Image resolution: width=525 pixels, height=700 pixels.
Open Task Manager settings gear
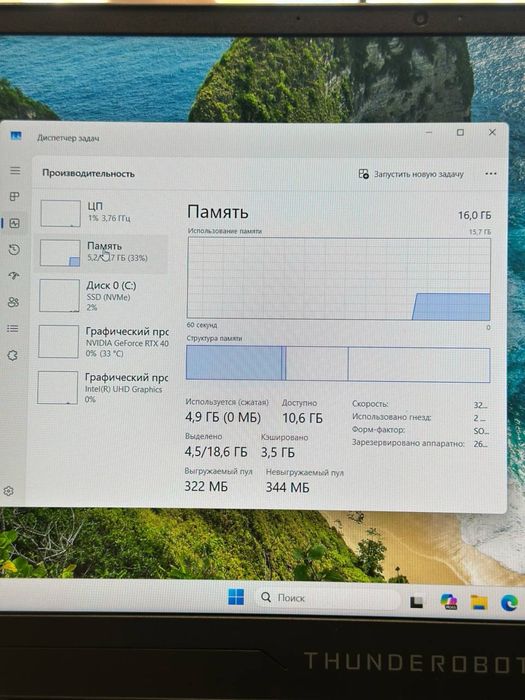(8, 491)
